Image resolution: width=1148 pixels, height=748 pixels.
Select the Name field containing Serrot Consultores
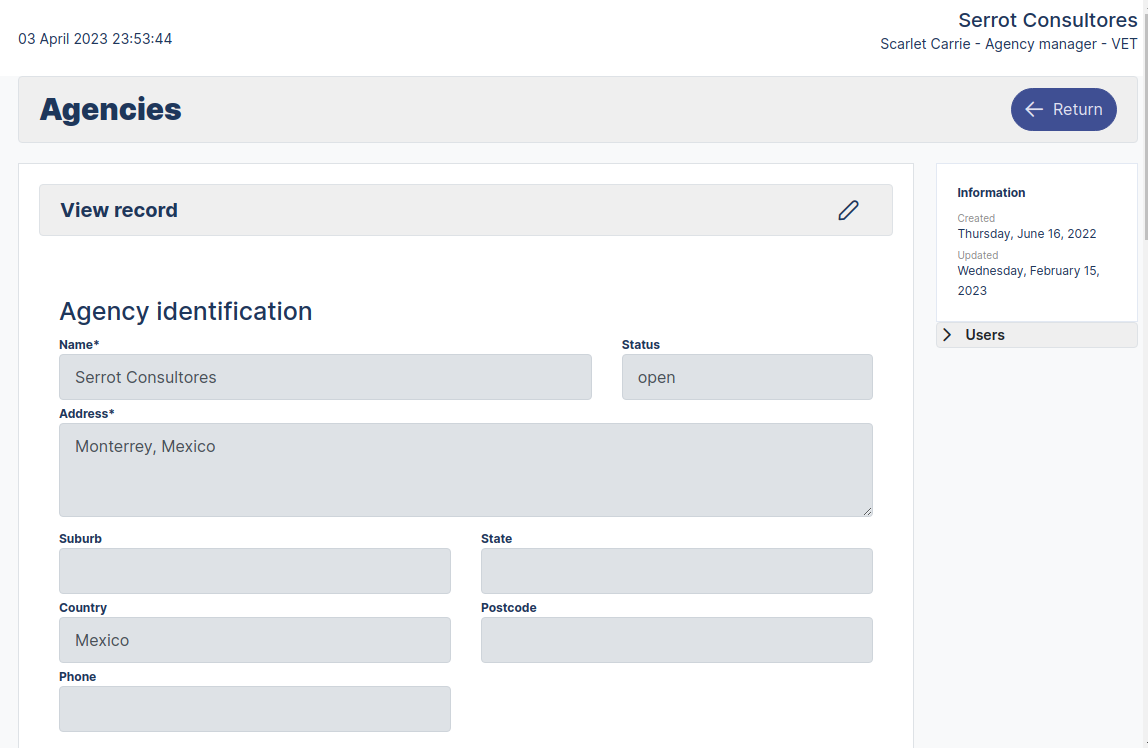pyautogui.click(x=325, y=377)
